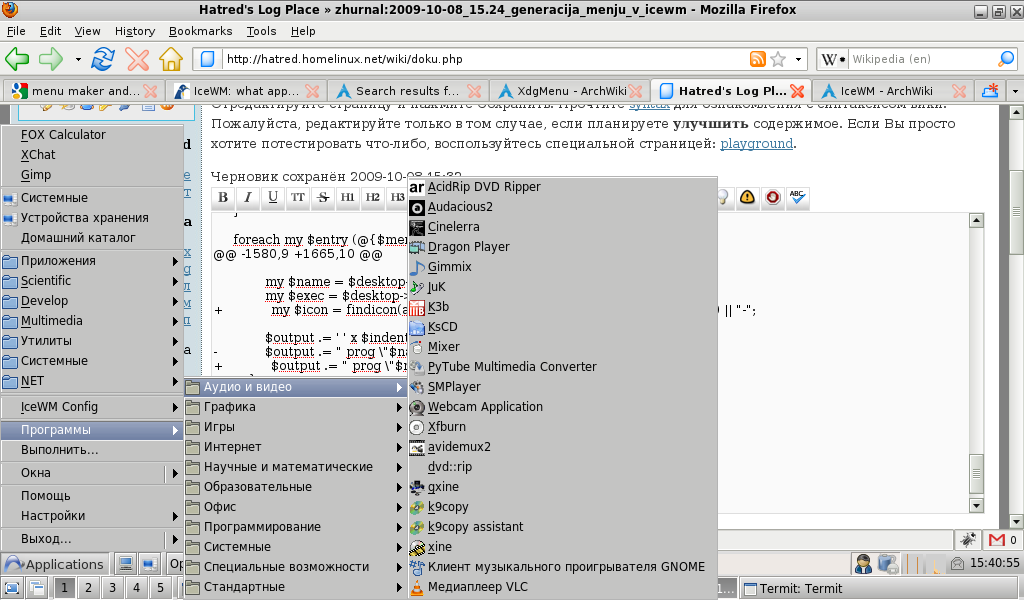Switch to workspace 3
The height and width of the screenshot is (600, 1024).
pyautogui.click(x=112, y=588)
